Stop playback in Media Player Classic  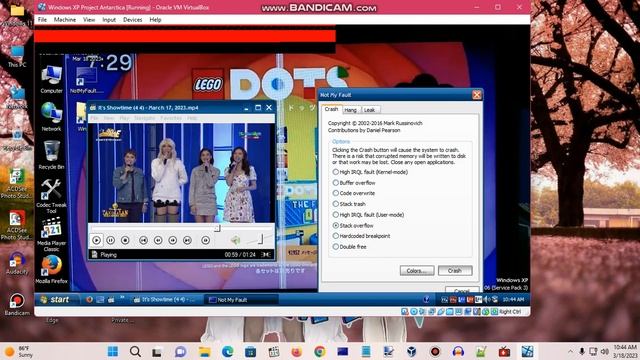125,240
